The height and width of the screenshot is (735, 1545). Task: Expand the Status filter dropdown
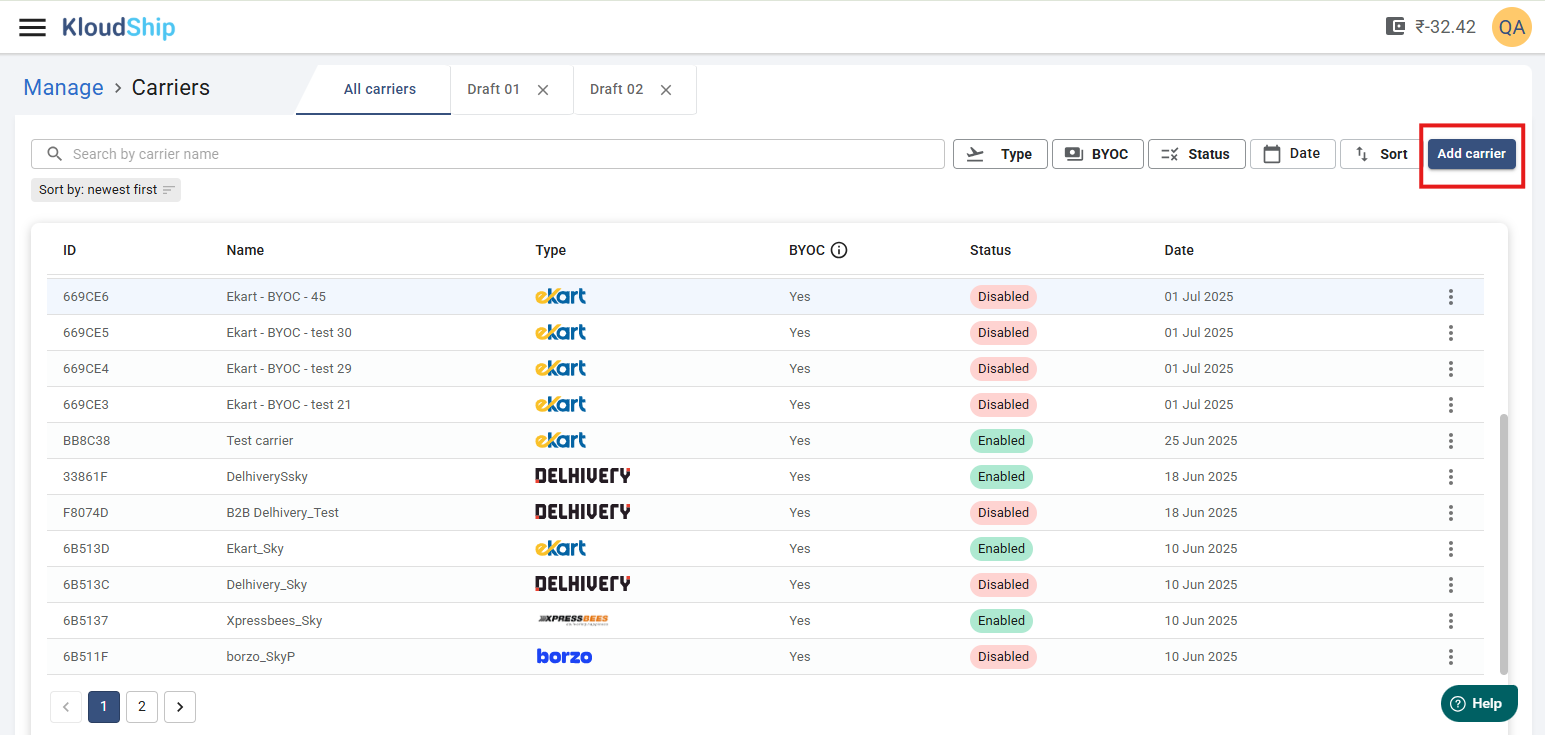(1196, 154)
